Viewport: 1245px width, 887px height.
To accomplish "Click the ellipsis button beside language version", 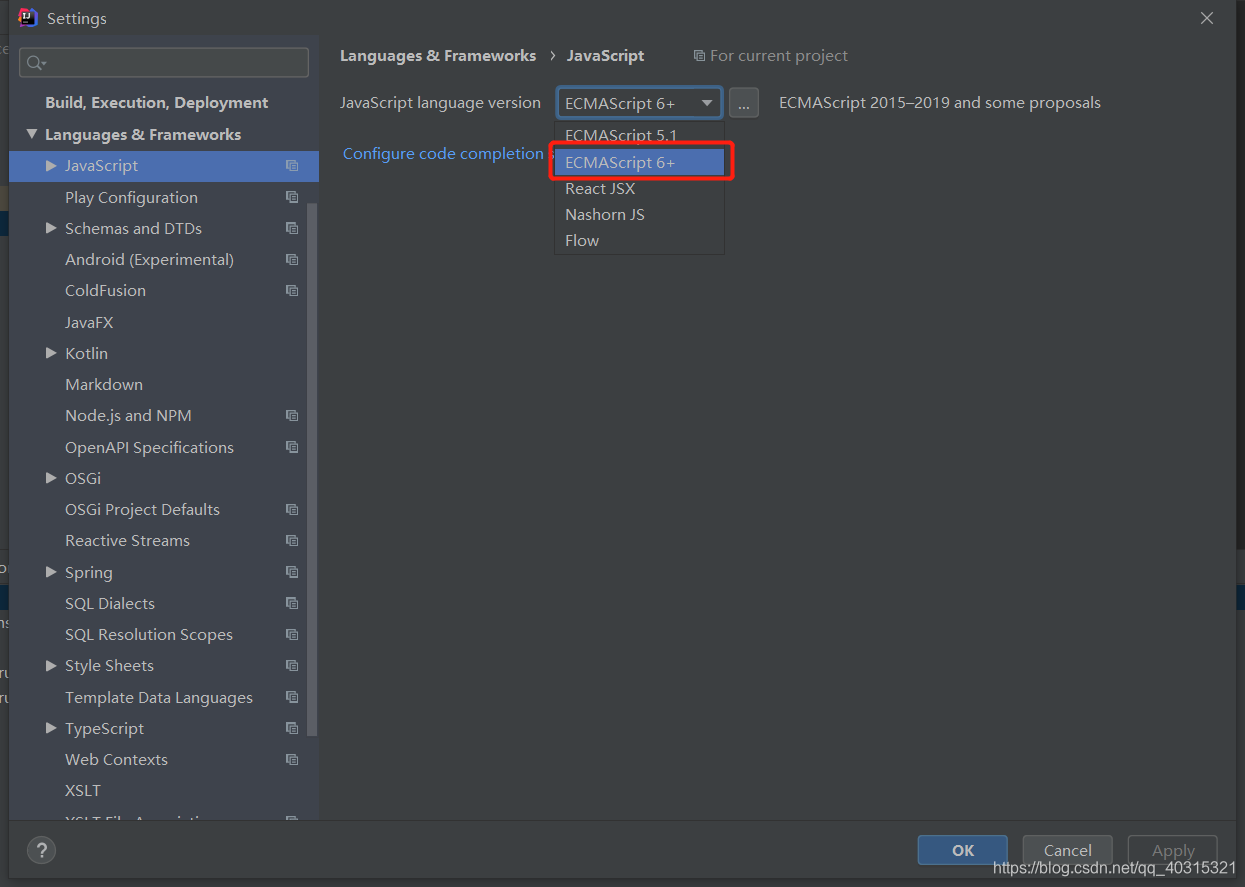I will coord(743,103).
